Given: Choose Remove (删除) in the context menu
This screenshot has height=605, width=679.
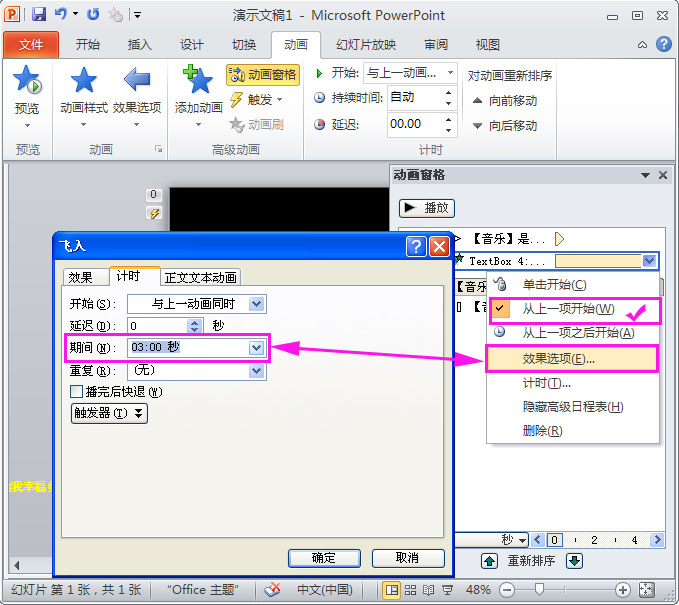Looking at the screenshot, I should click(x=573, y=431).
